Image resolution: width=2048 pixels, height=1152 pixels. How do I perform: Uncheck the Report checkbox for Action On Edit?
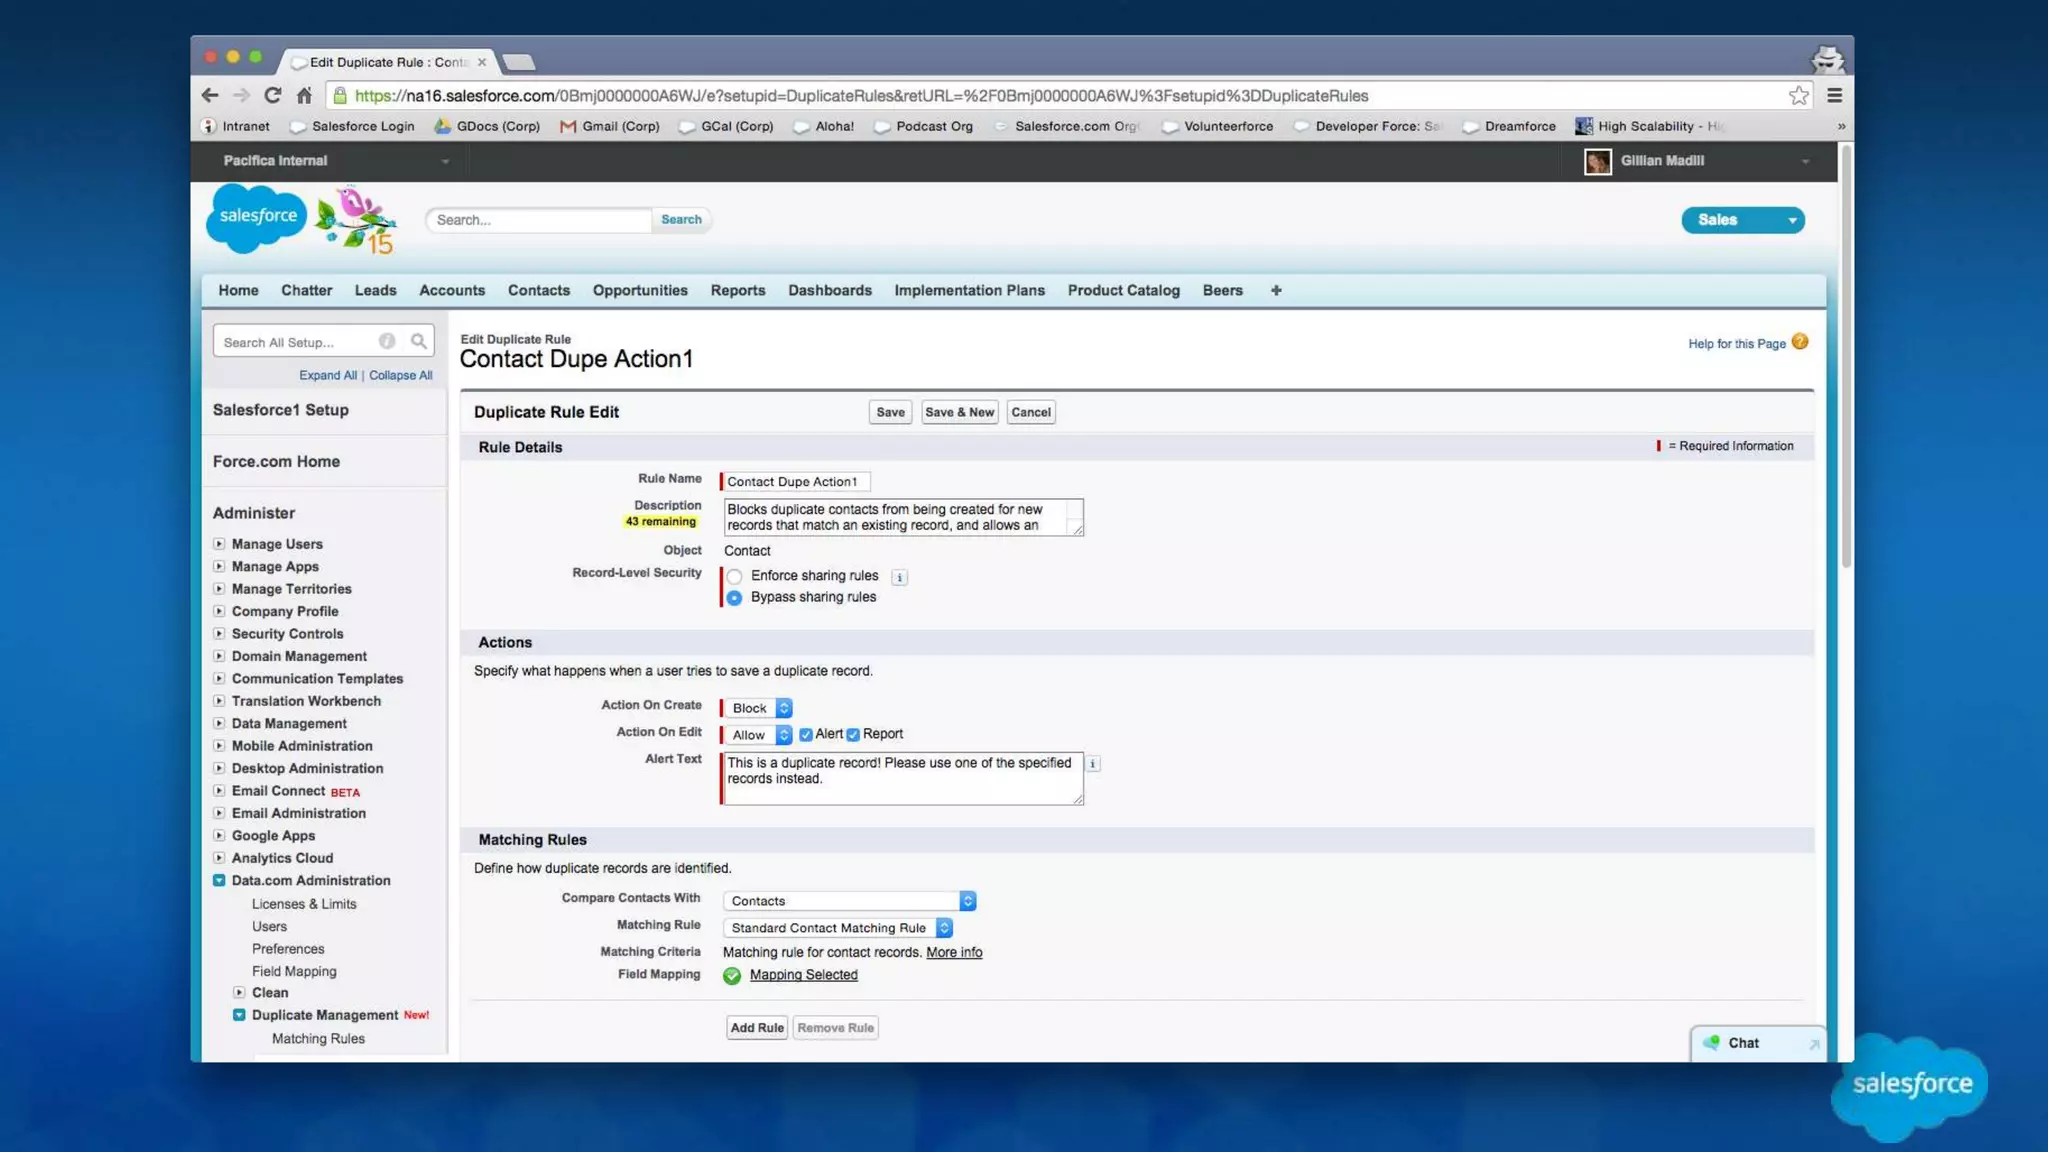click(853, 735)
